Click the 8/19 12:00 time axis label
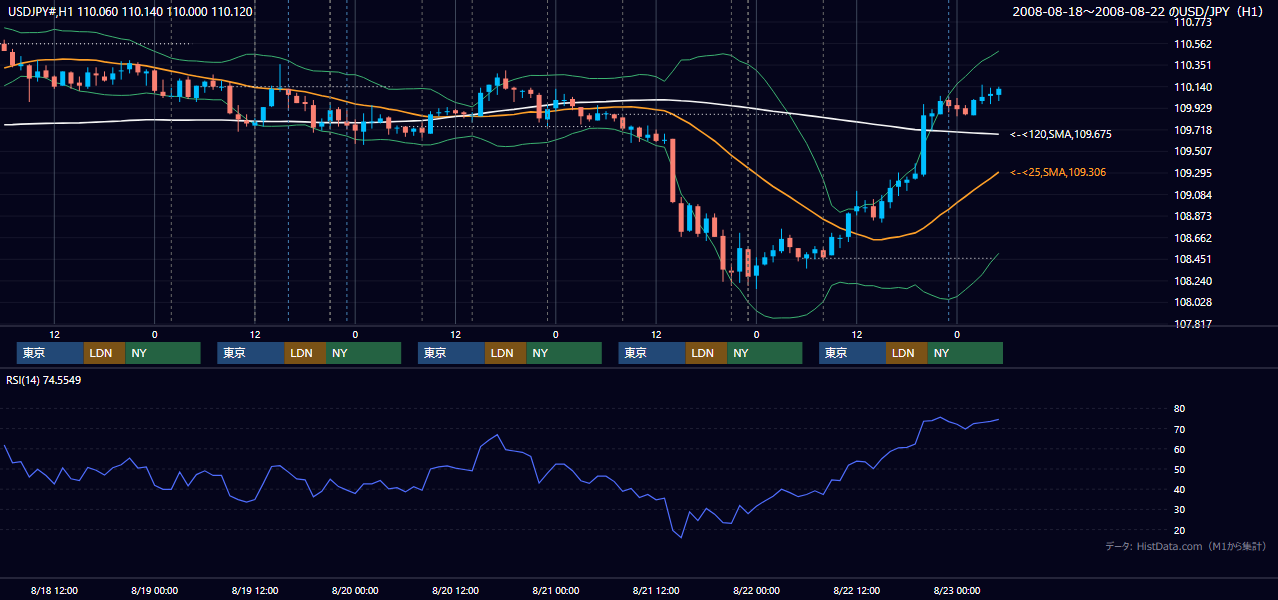 pyautogui.click(x=255, y=590)
